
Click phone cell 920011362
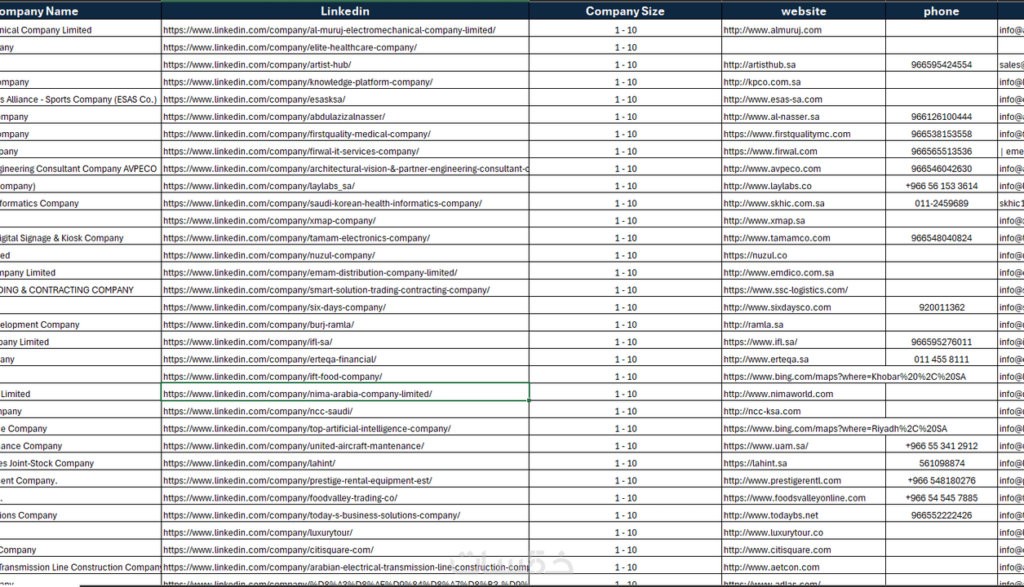click(941, 307)
